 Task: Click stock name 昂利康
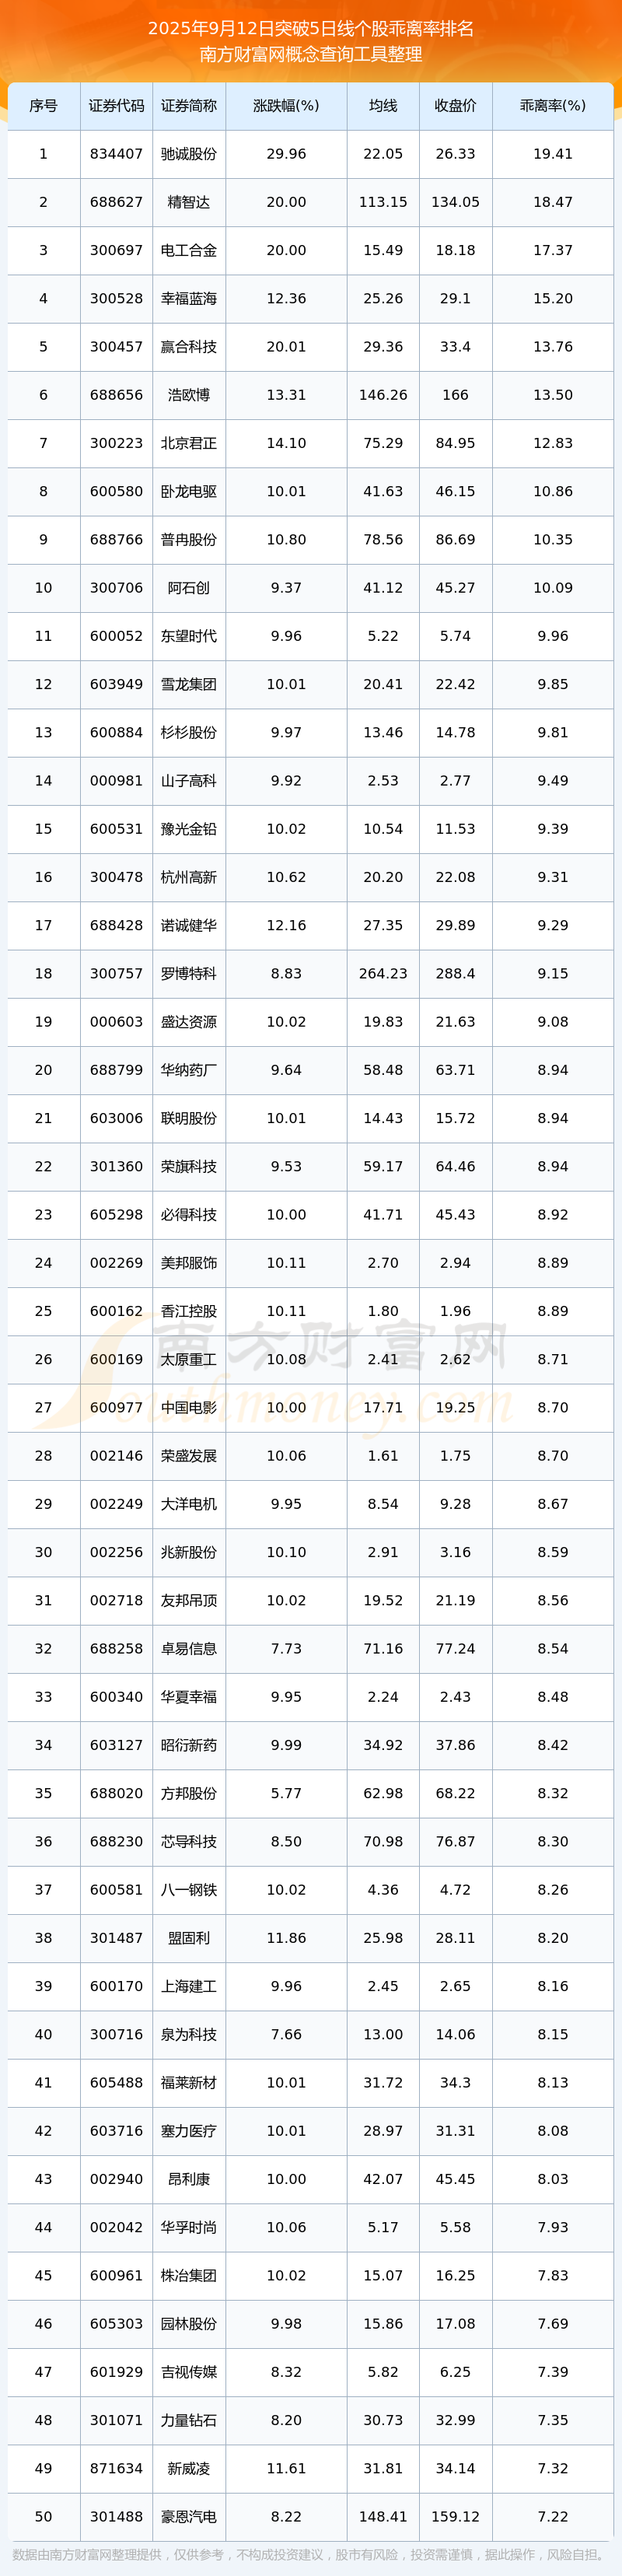[189, 2179]
